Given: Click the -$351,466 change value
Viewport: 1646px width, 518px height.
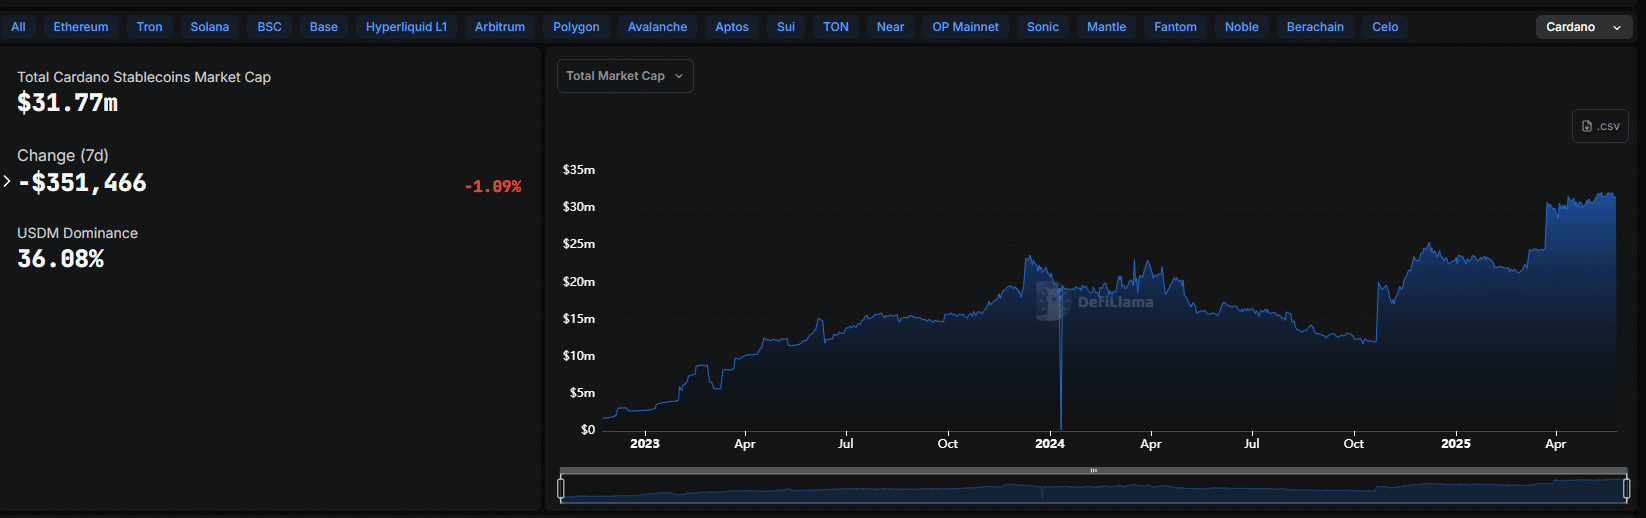Looking at the screenshot, I should (x=82, y=182).
